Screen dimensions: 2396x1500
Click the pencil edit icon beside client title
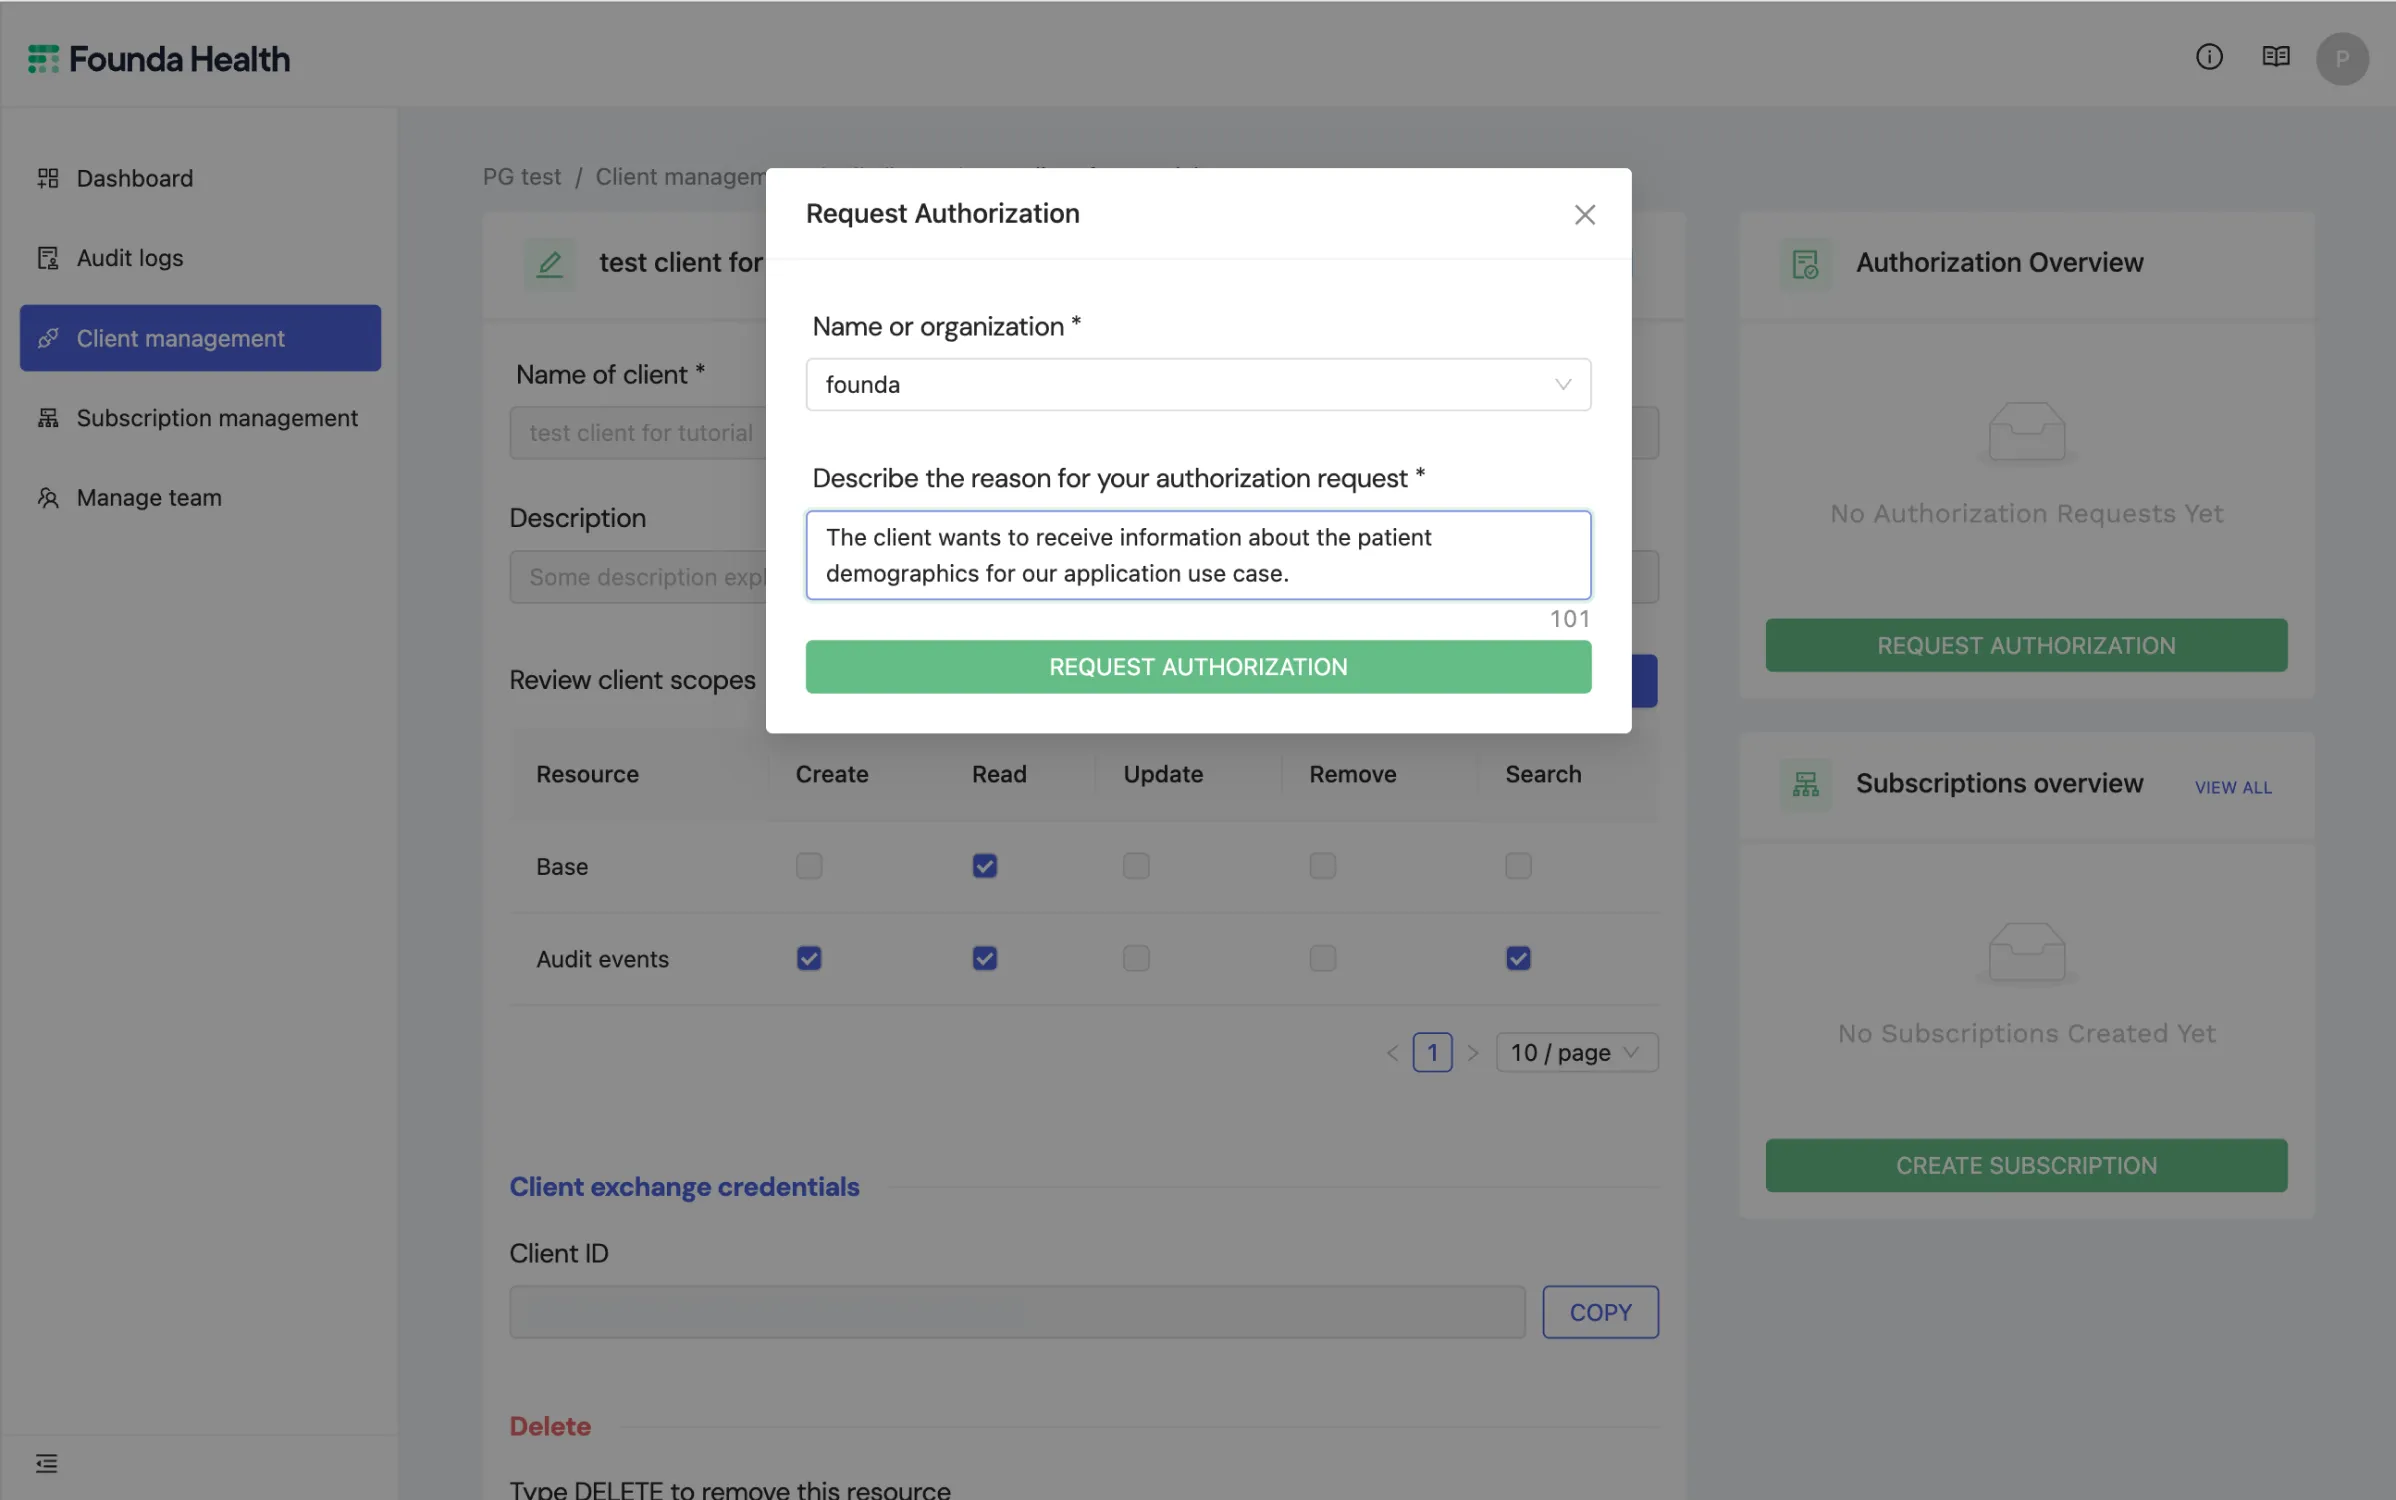[550, 264]
